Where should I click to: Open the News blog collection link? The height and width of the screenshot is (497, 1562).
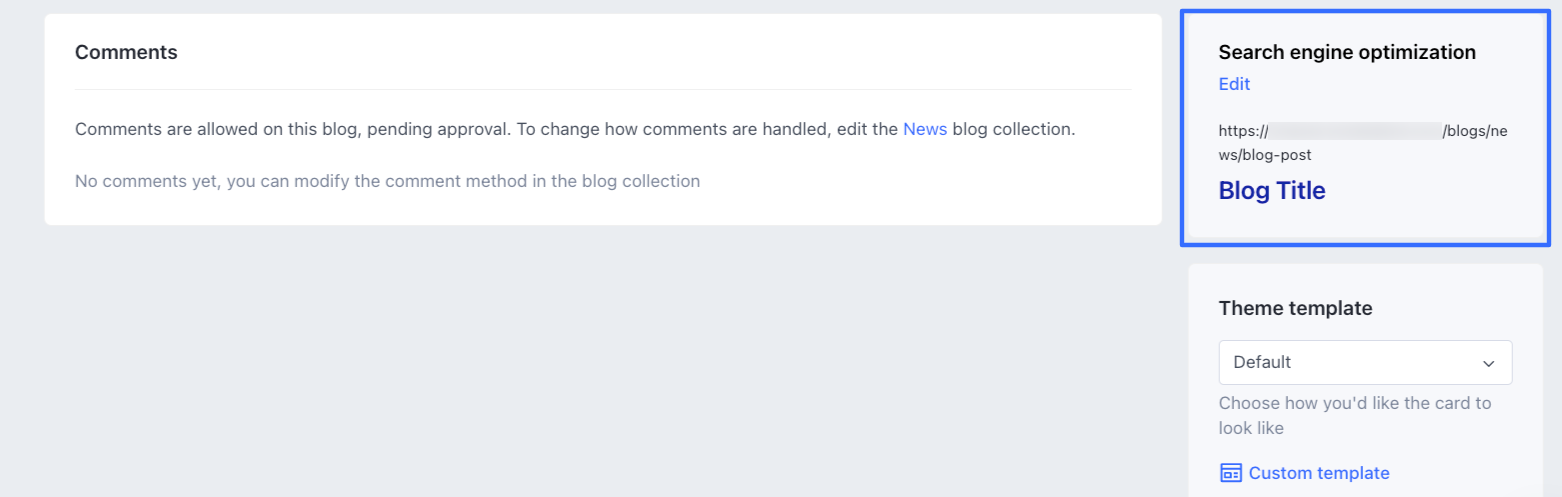924,129
